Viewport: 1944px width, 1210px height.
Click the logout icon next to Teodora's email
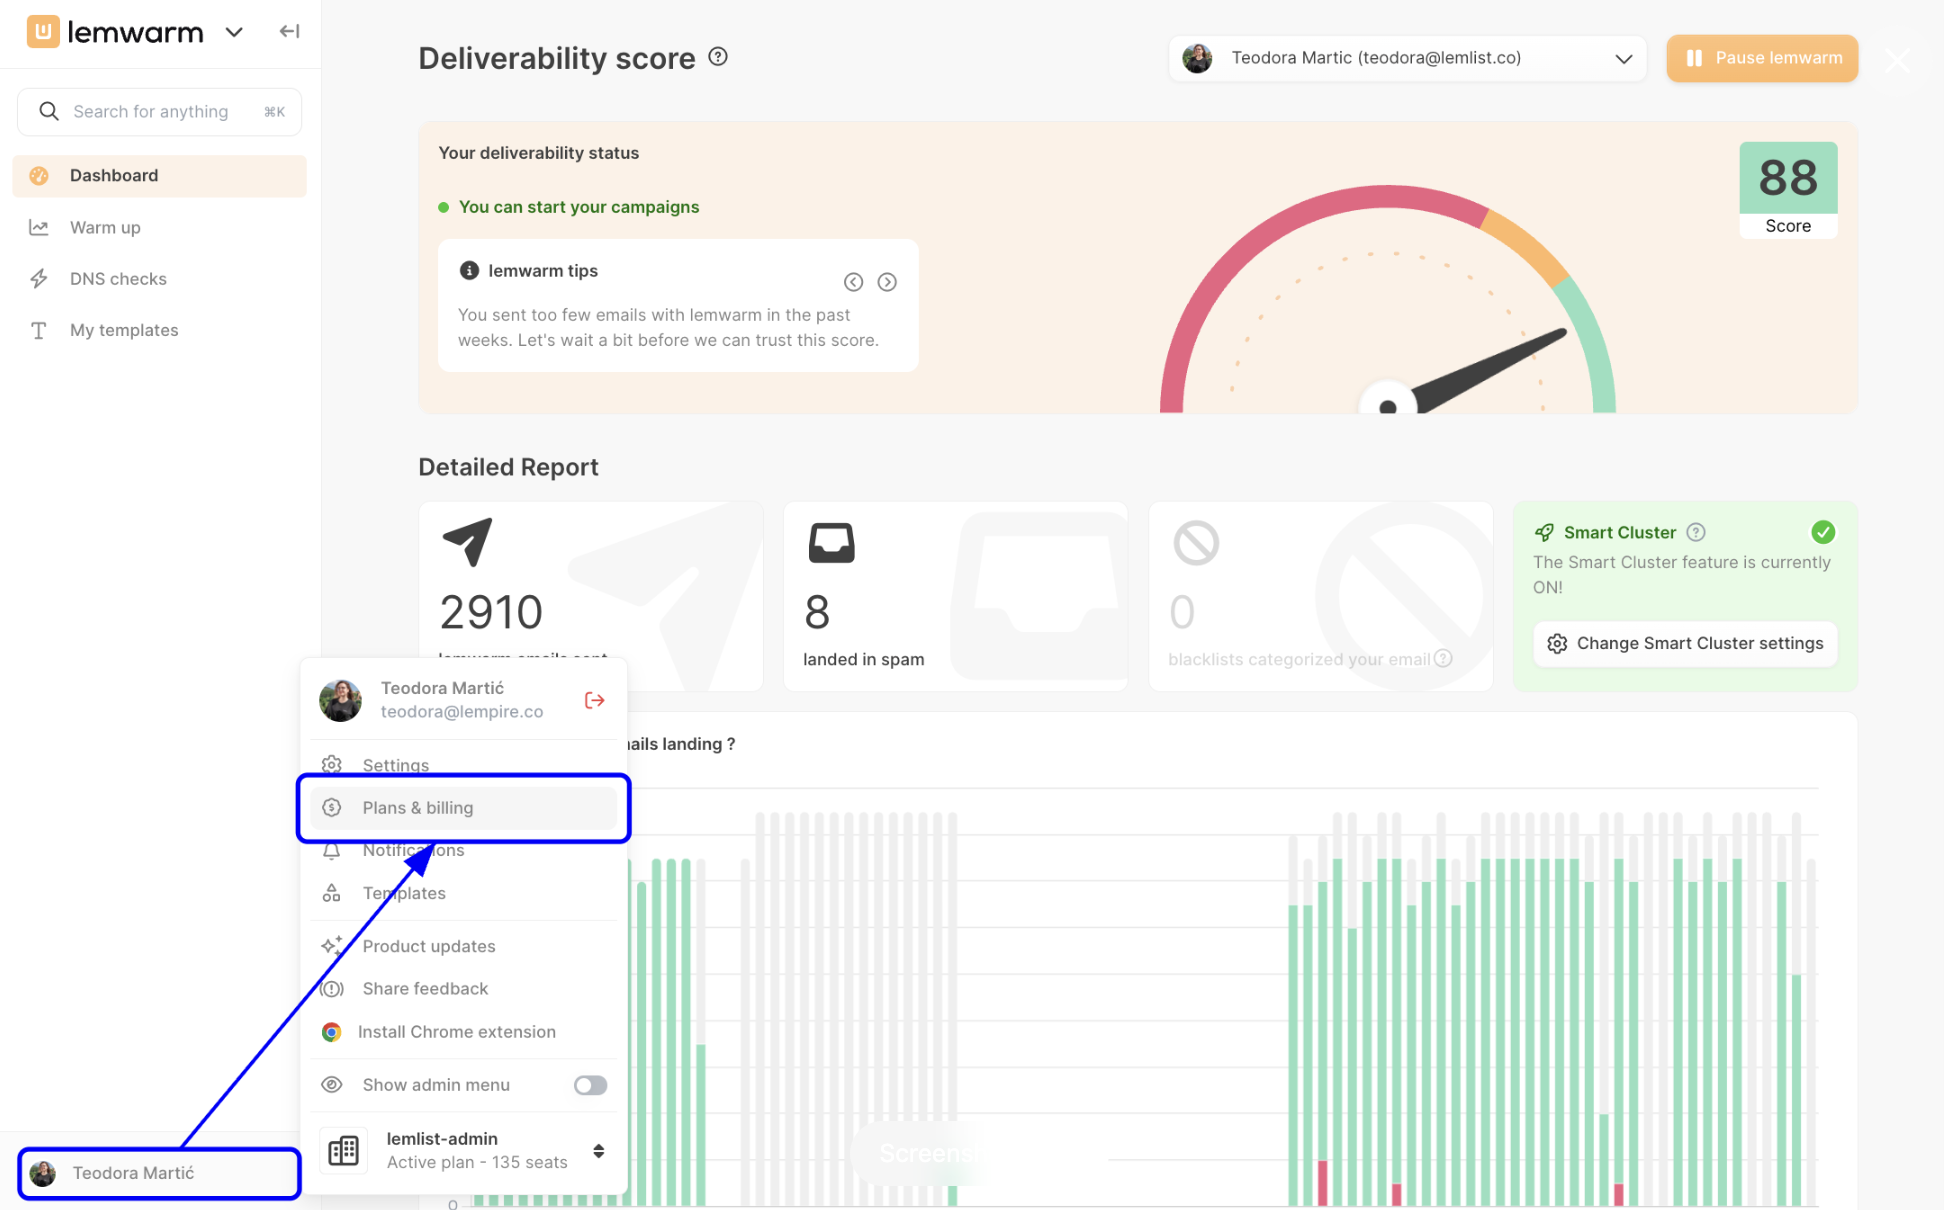[594, 700]
